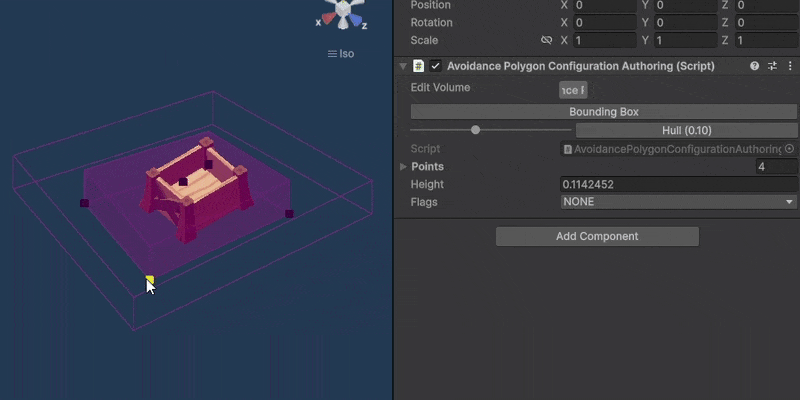Viewport: 800px width, 400px height.
Task: Open the Flags NONE dropdown
Action: point(678,202)
